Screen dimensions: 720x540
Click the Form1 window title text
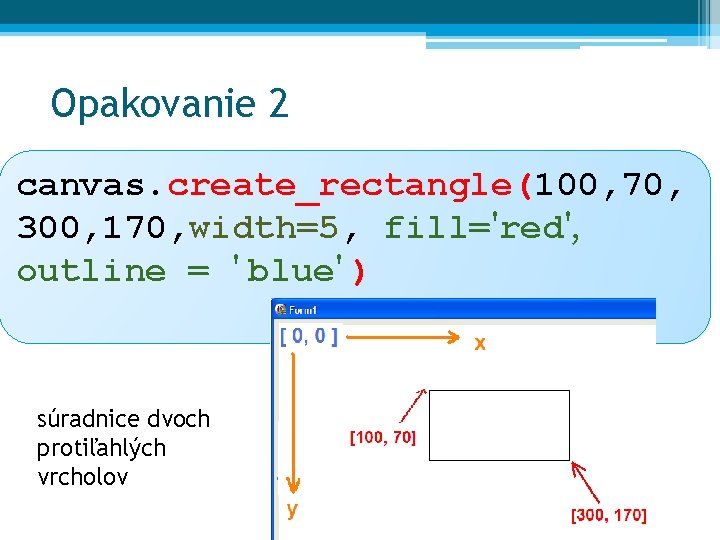coord(303,310)
